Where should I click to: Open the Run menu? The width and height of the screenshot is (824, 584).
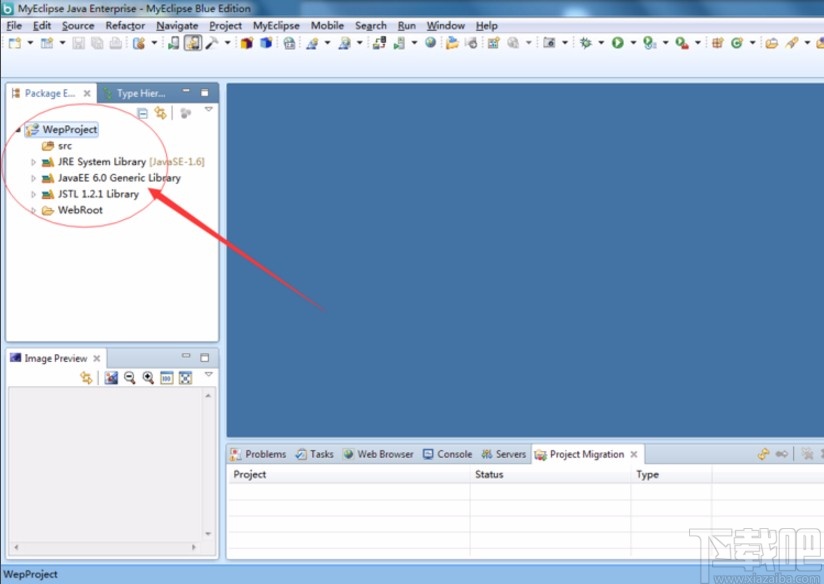(407, 26)
